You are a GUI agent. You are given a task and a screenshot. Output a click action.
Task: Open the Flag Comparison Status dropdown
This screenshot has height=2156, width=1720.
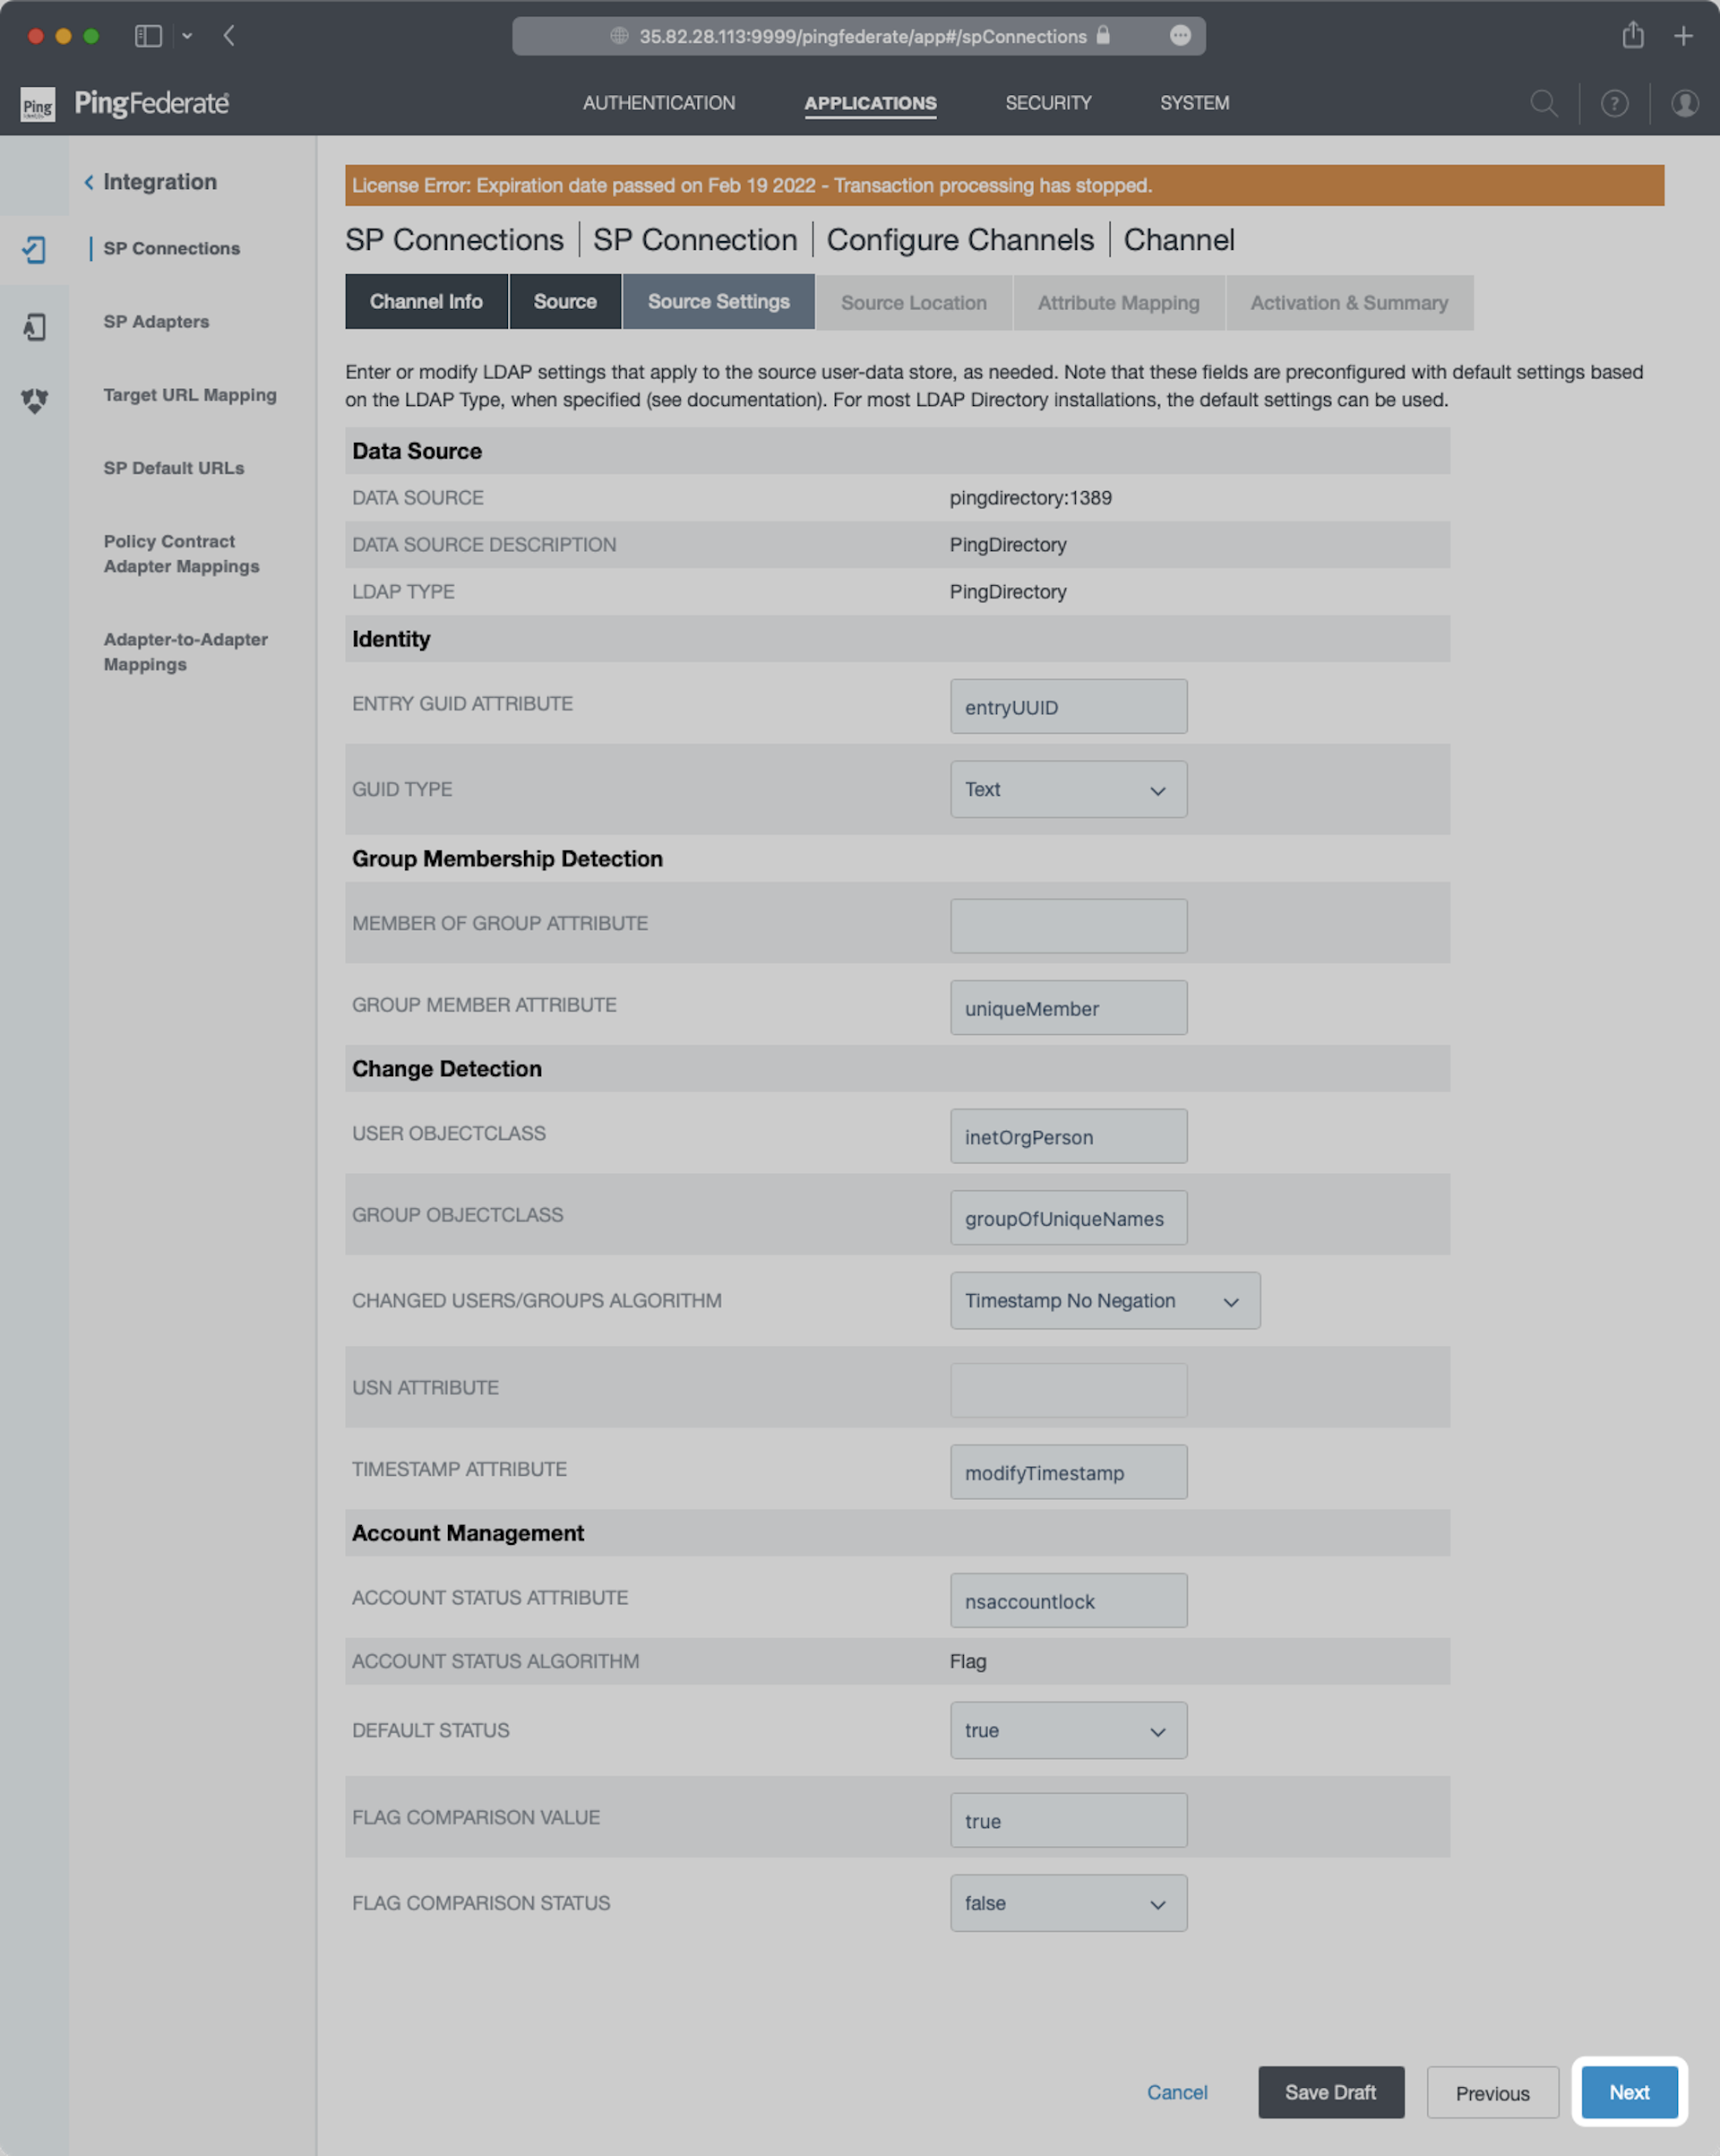[1068, 1903]
